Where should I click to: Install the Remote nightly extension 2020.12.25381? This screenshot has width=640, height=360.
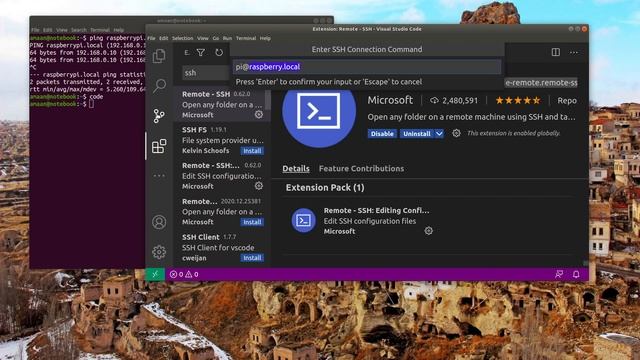252,222
